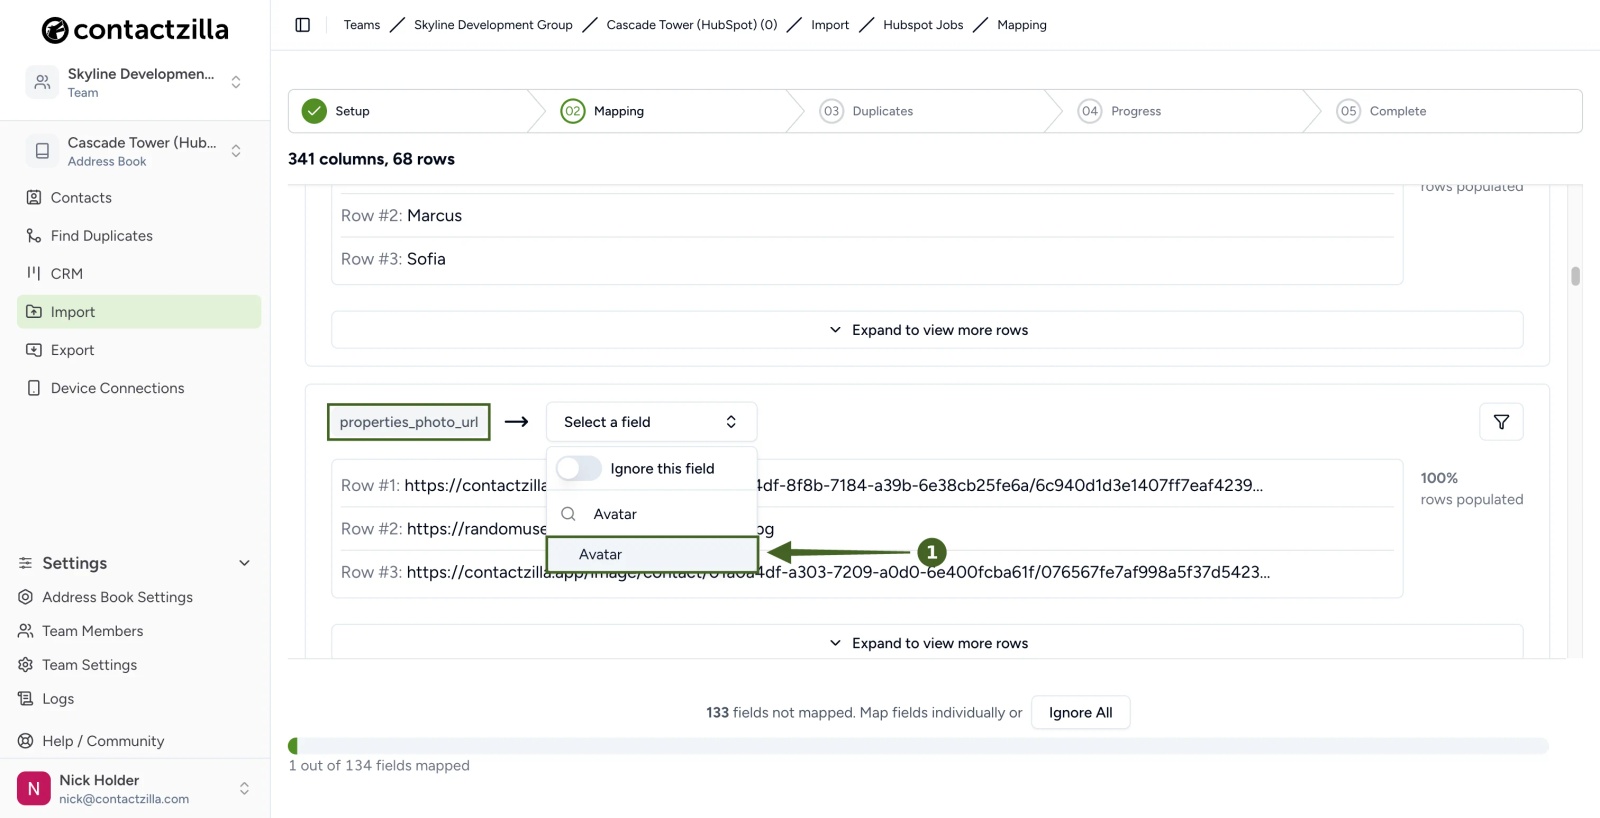Click the Ignore All button
The width and height of the screenshot is (1600, 818).
pos(1080,713)
